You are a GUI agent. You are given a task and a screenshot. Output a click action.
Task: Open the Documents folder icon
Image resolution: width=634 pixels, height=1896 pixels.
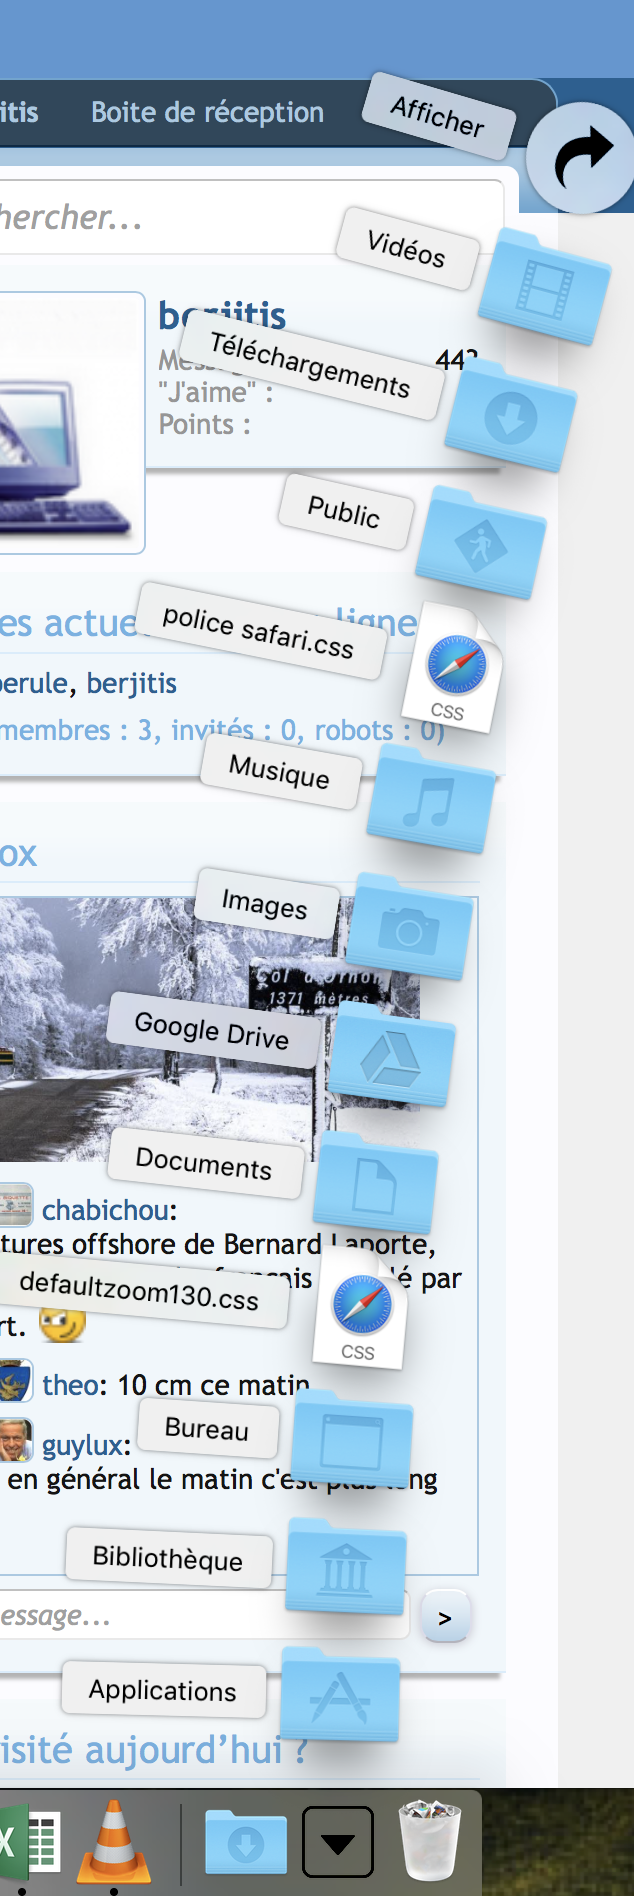[x=375, y=1184]
